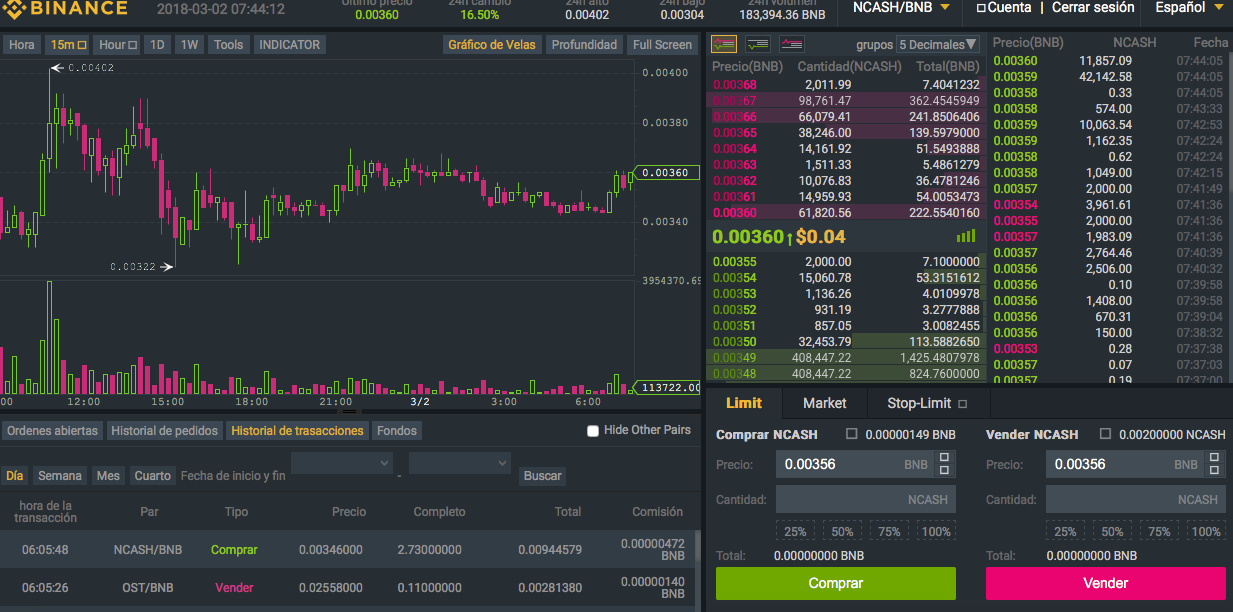Click the signal bars icon beside $0.04
The height and width of the screenshot is (612, 1233).
pos(966,237)
